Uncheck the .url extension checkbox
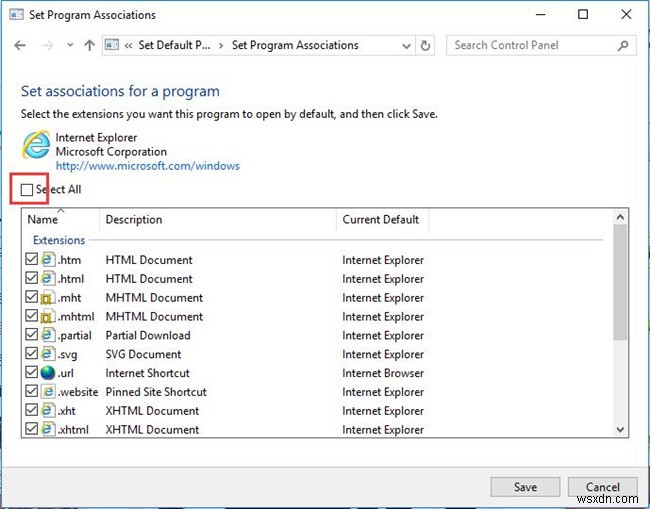The height and width of the screenshot is (509, 650). pos(32,372)
